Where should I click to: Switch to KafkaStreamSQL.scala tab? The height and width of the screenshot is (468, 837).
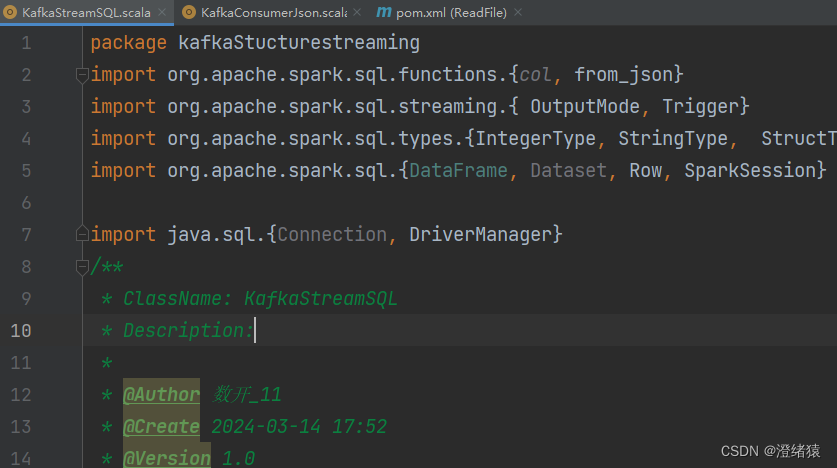(86, 12)
